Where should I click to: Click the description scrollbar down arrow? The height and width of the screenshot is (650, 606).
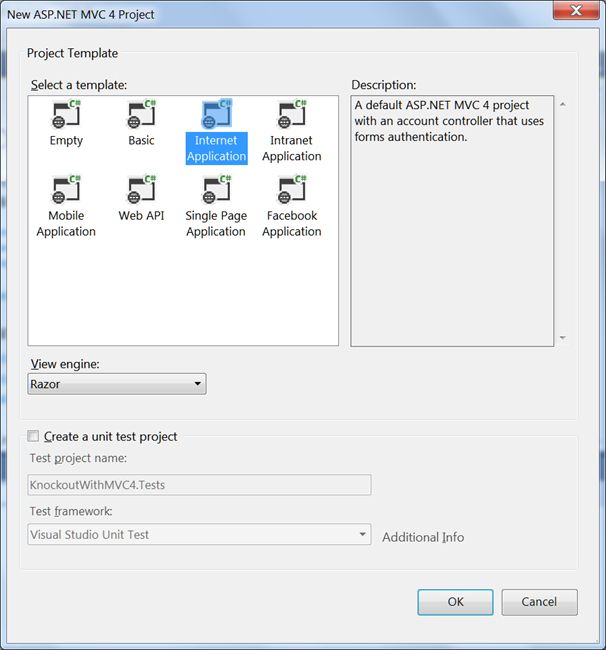pyautogui.click(x=562, y=337)
